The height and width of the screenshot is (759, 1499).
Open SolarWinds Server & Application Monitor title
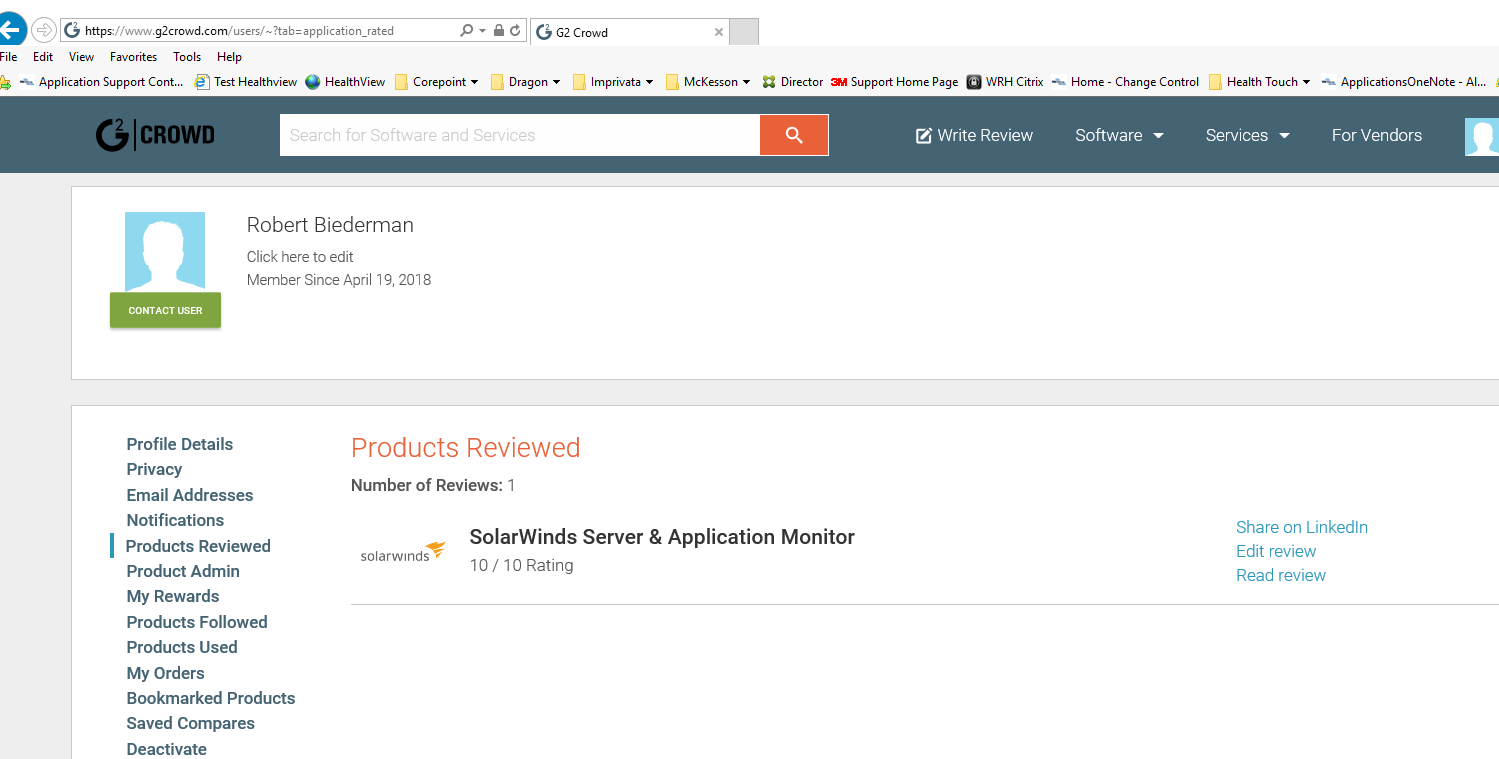pyautogui.click(x=662, y=537)
